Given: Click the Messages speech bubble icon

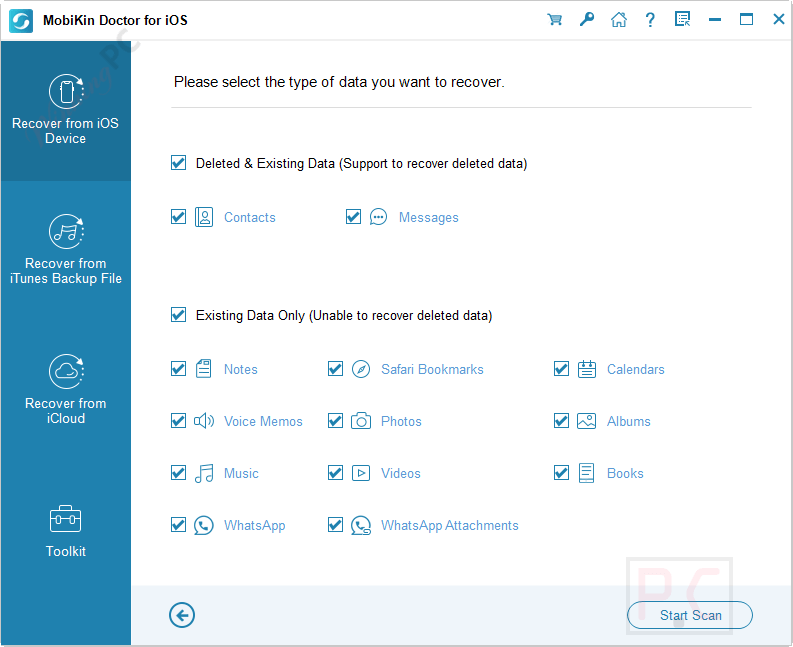Looking at the screenshot, I should (378, 218).
